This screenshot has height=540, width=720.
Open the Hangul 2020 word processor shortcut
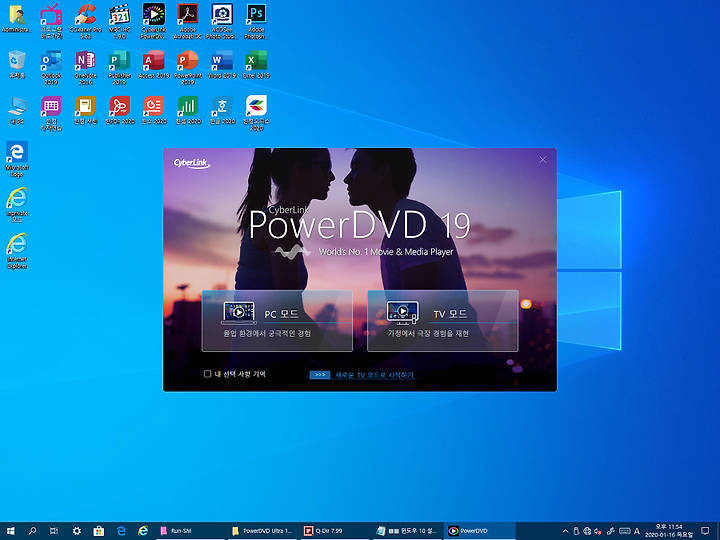[x=222, y=110]
